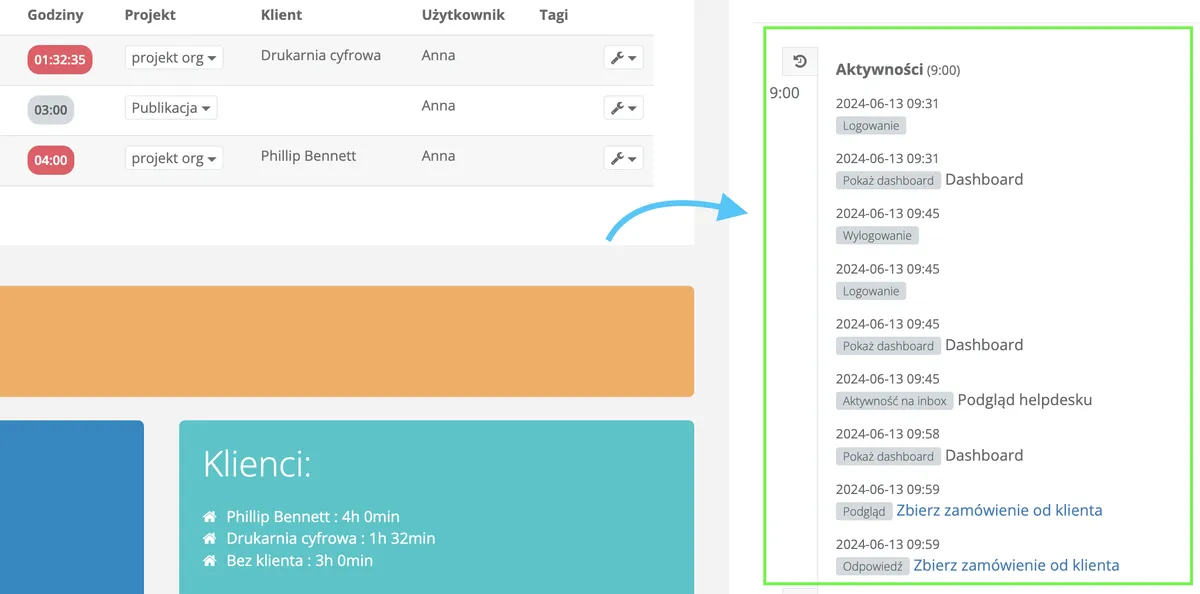Click the Podgląd helpdesku activity text
This screenshot has width=1200, height=594.
point(1024,400)
